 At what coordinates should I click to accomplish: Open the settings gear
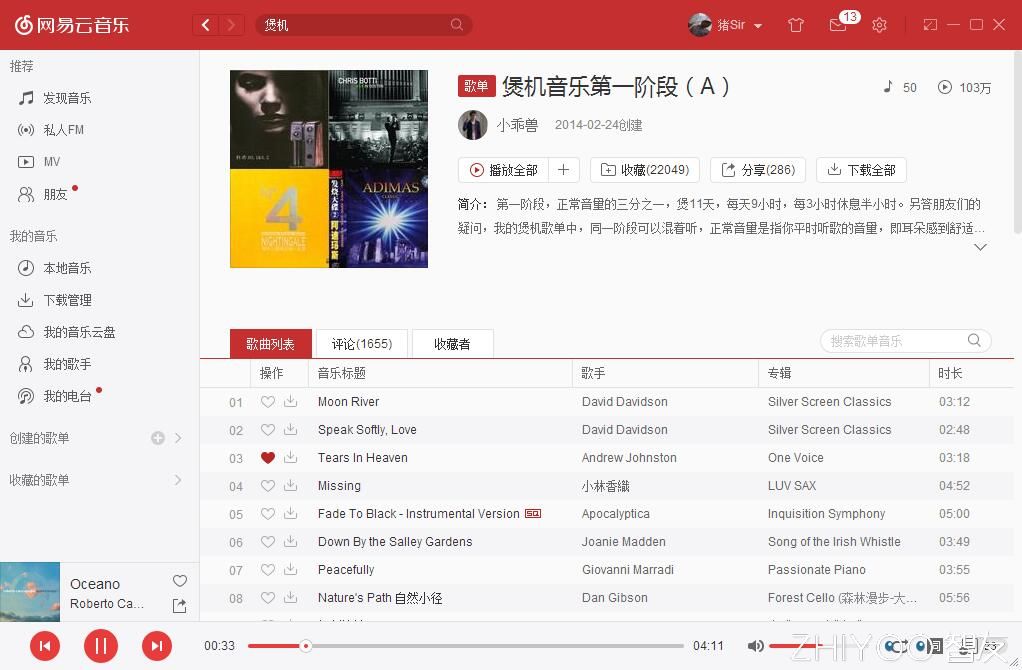tap(879, 25)
